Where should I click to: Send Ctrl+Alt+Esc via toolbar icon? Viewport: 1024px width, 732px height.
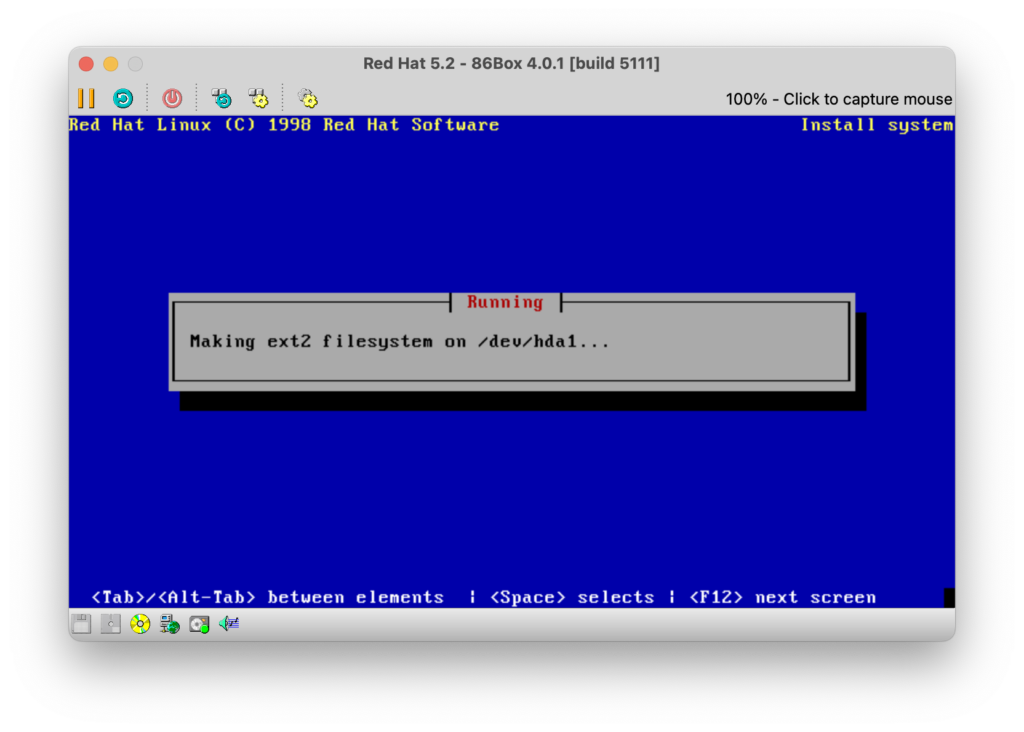click(x=259, y=99)
